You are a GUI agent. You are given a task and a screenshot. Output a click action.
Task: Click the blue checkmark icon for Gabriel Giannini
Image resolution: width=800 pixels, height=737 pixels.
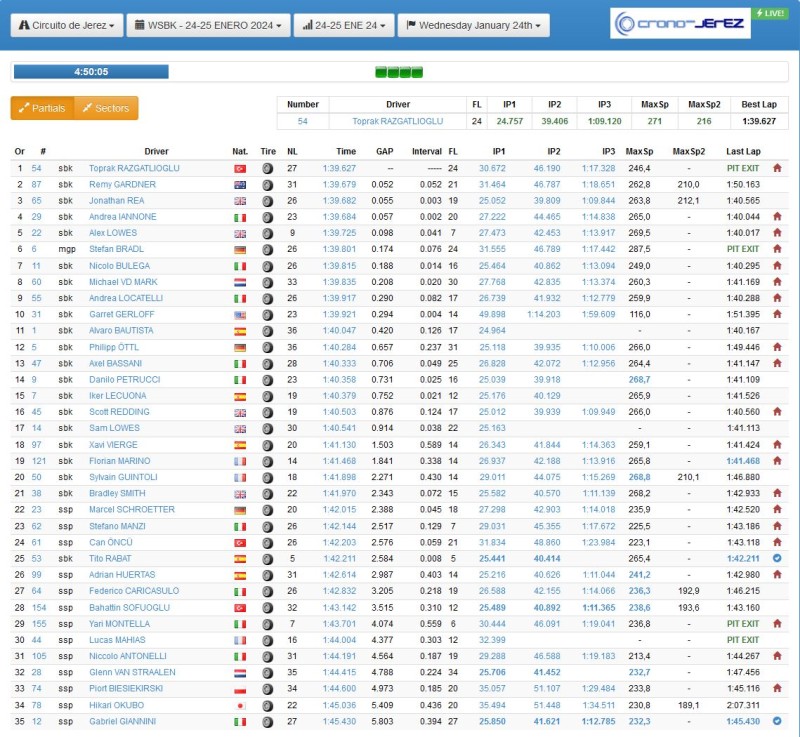tap(777, 720)
